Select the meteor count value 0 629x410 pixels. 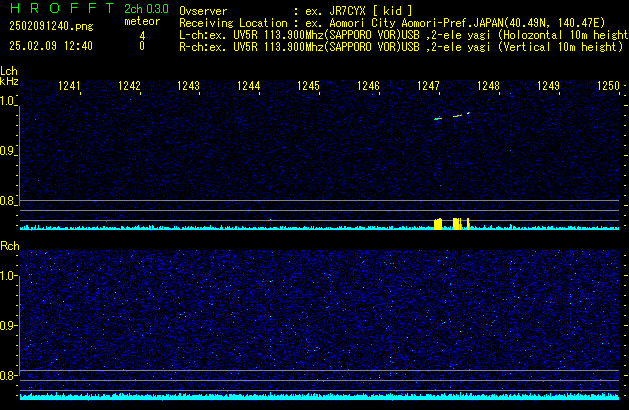142,46
